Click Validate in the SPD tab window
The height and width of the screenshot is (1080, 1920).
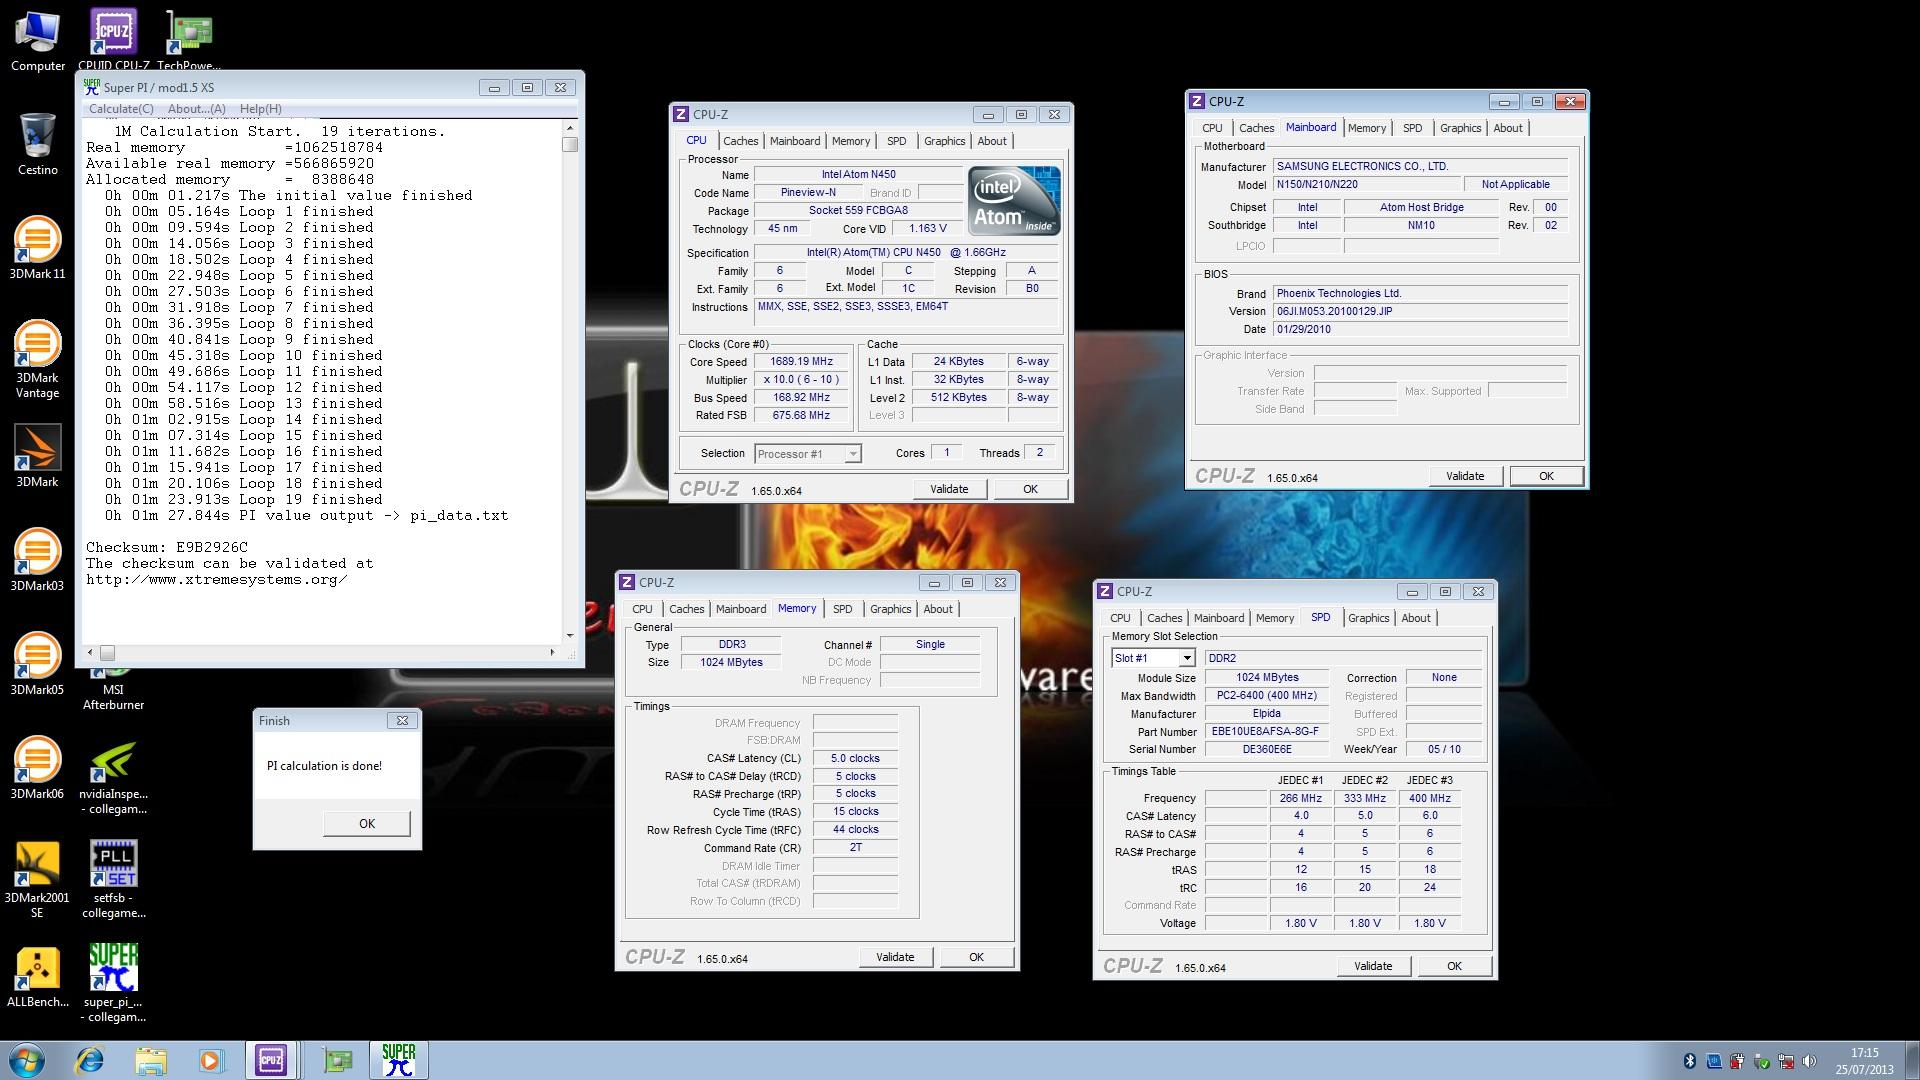tap(1373, 966)
